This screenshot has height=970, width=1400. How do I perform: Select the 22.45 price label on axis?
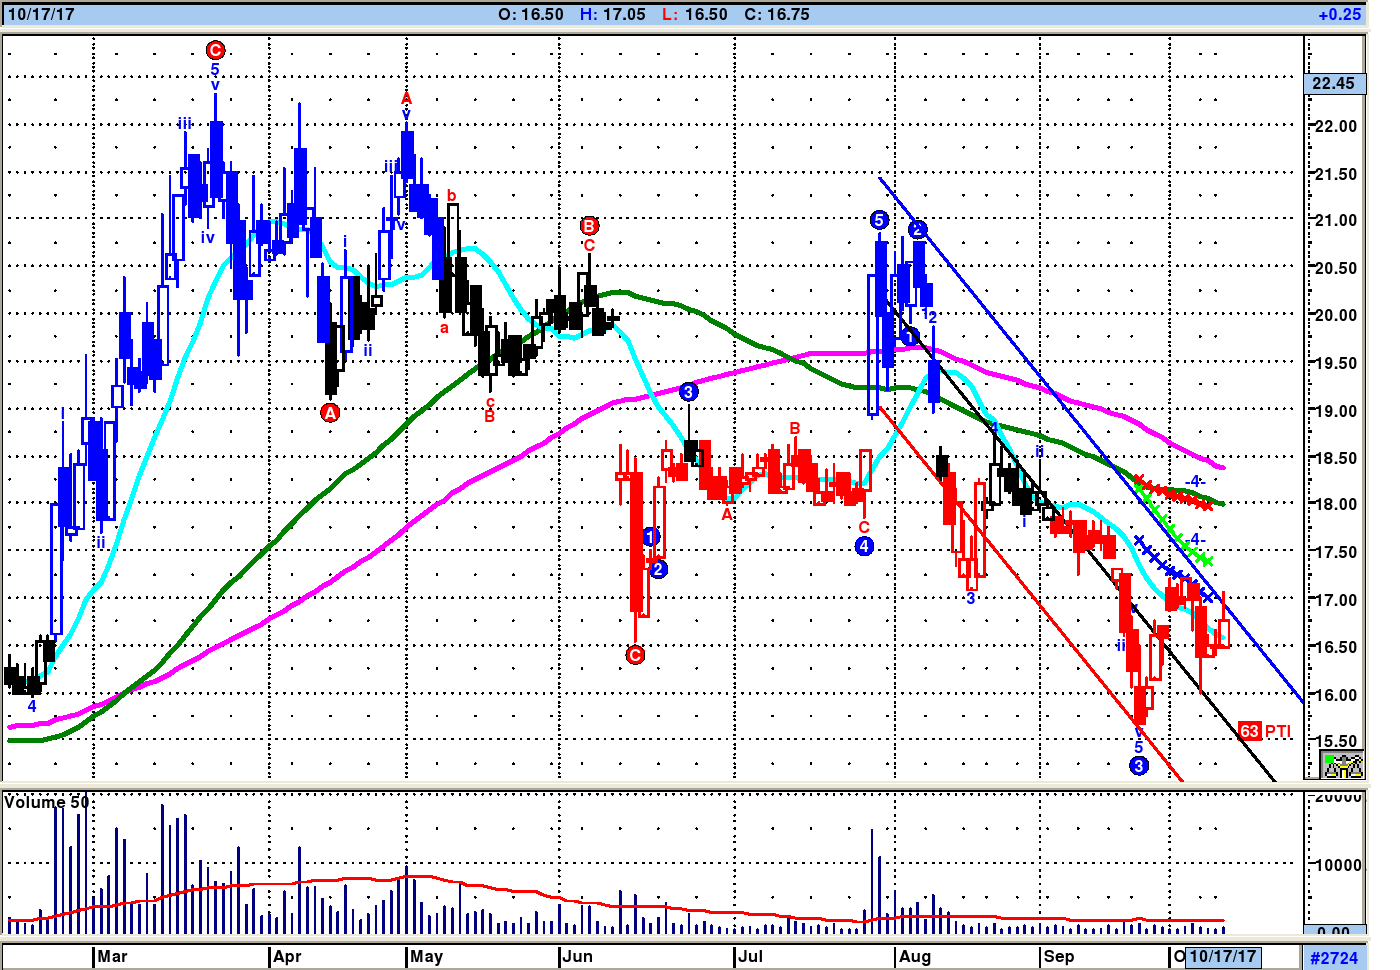coord(1334,83)
